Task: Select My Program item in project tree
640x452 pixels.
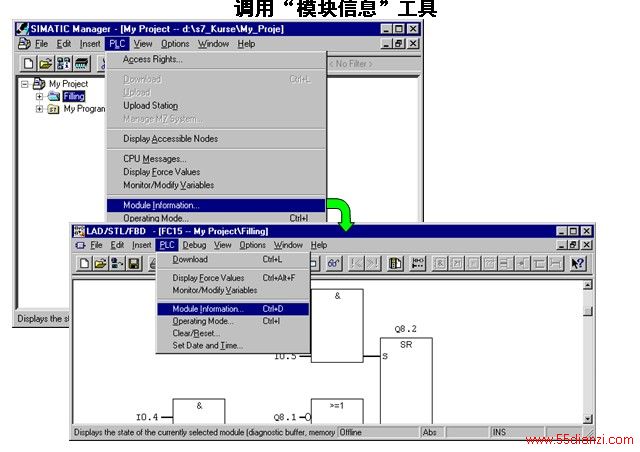Action: click(x=84, y=109)
